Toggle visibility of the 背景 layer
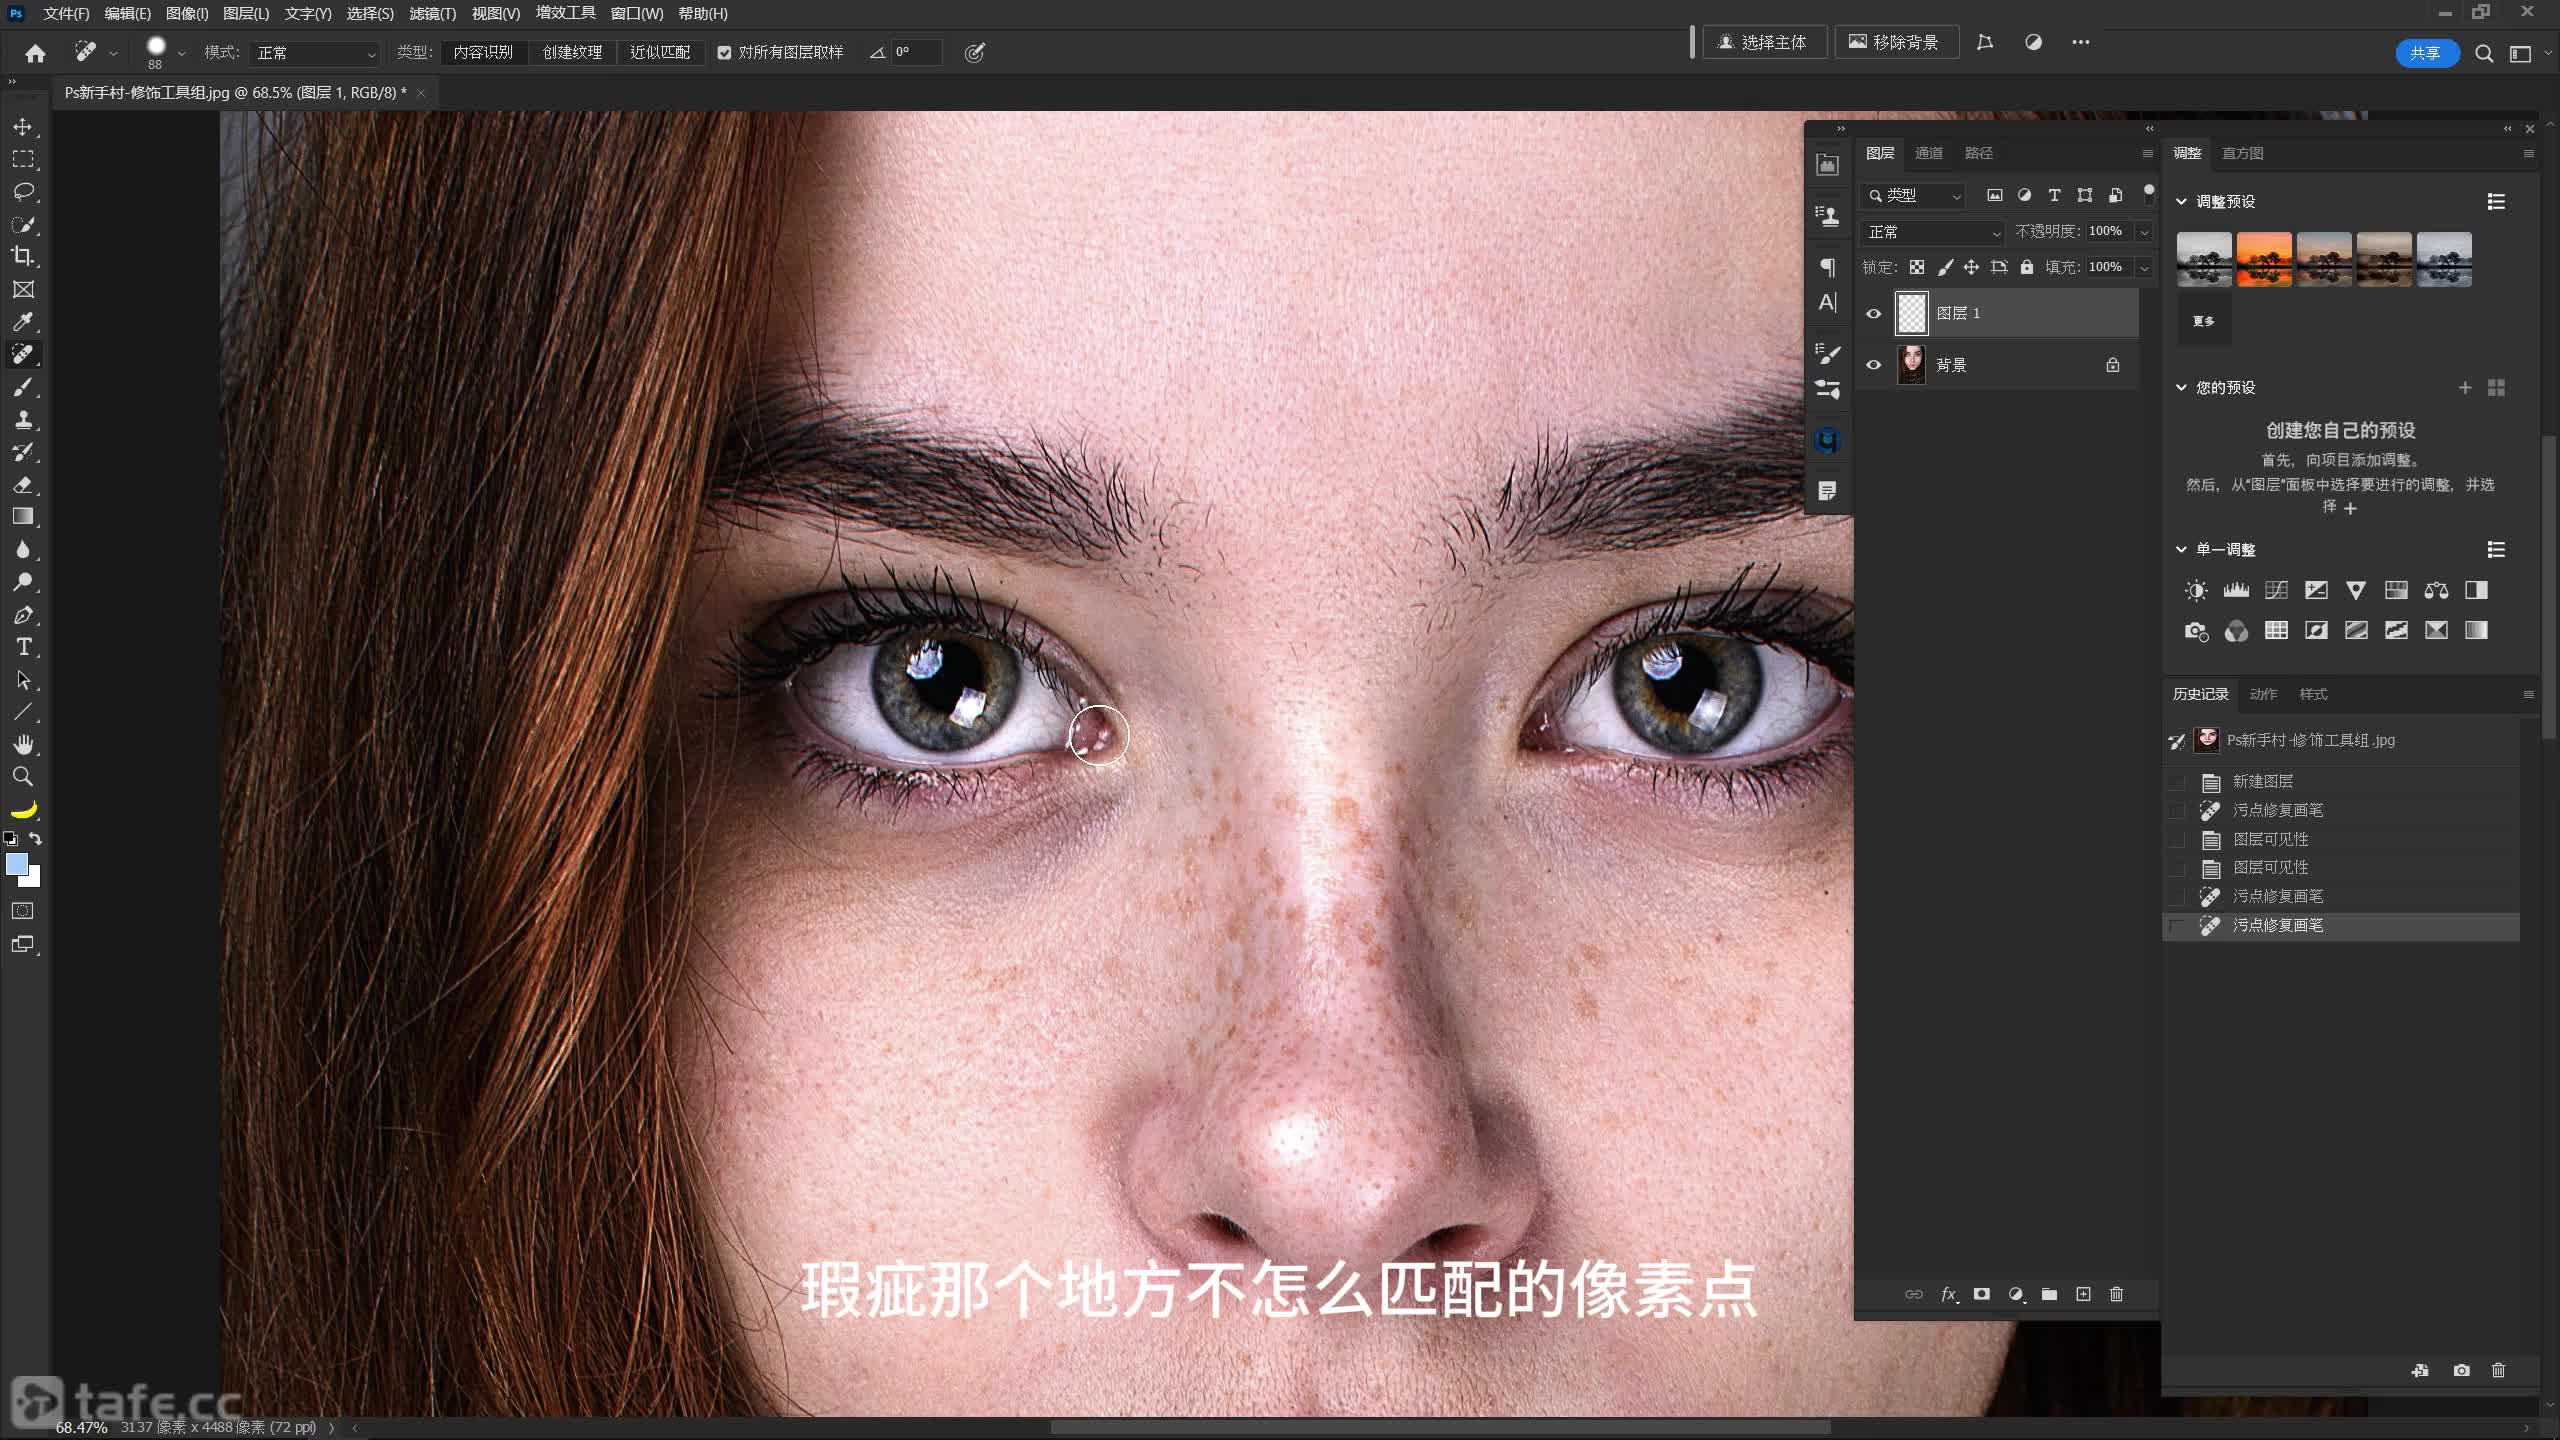The height and width of the screenshot is (1440, 2560). [x=1873, y=365]
